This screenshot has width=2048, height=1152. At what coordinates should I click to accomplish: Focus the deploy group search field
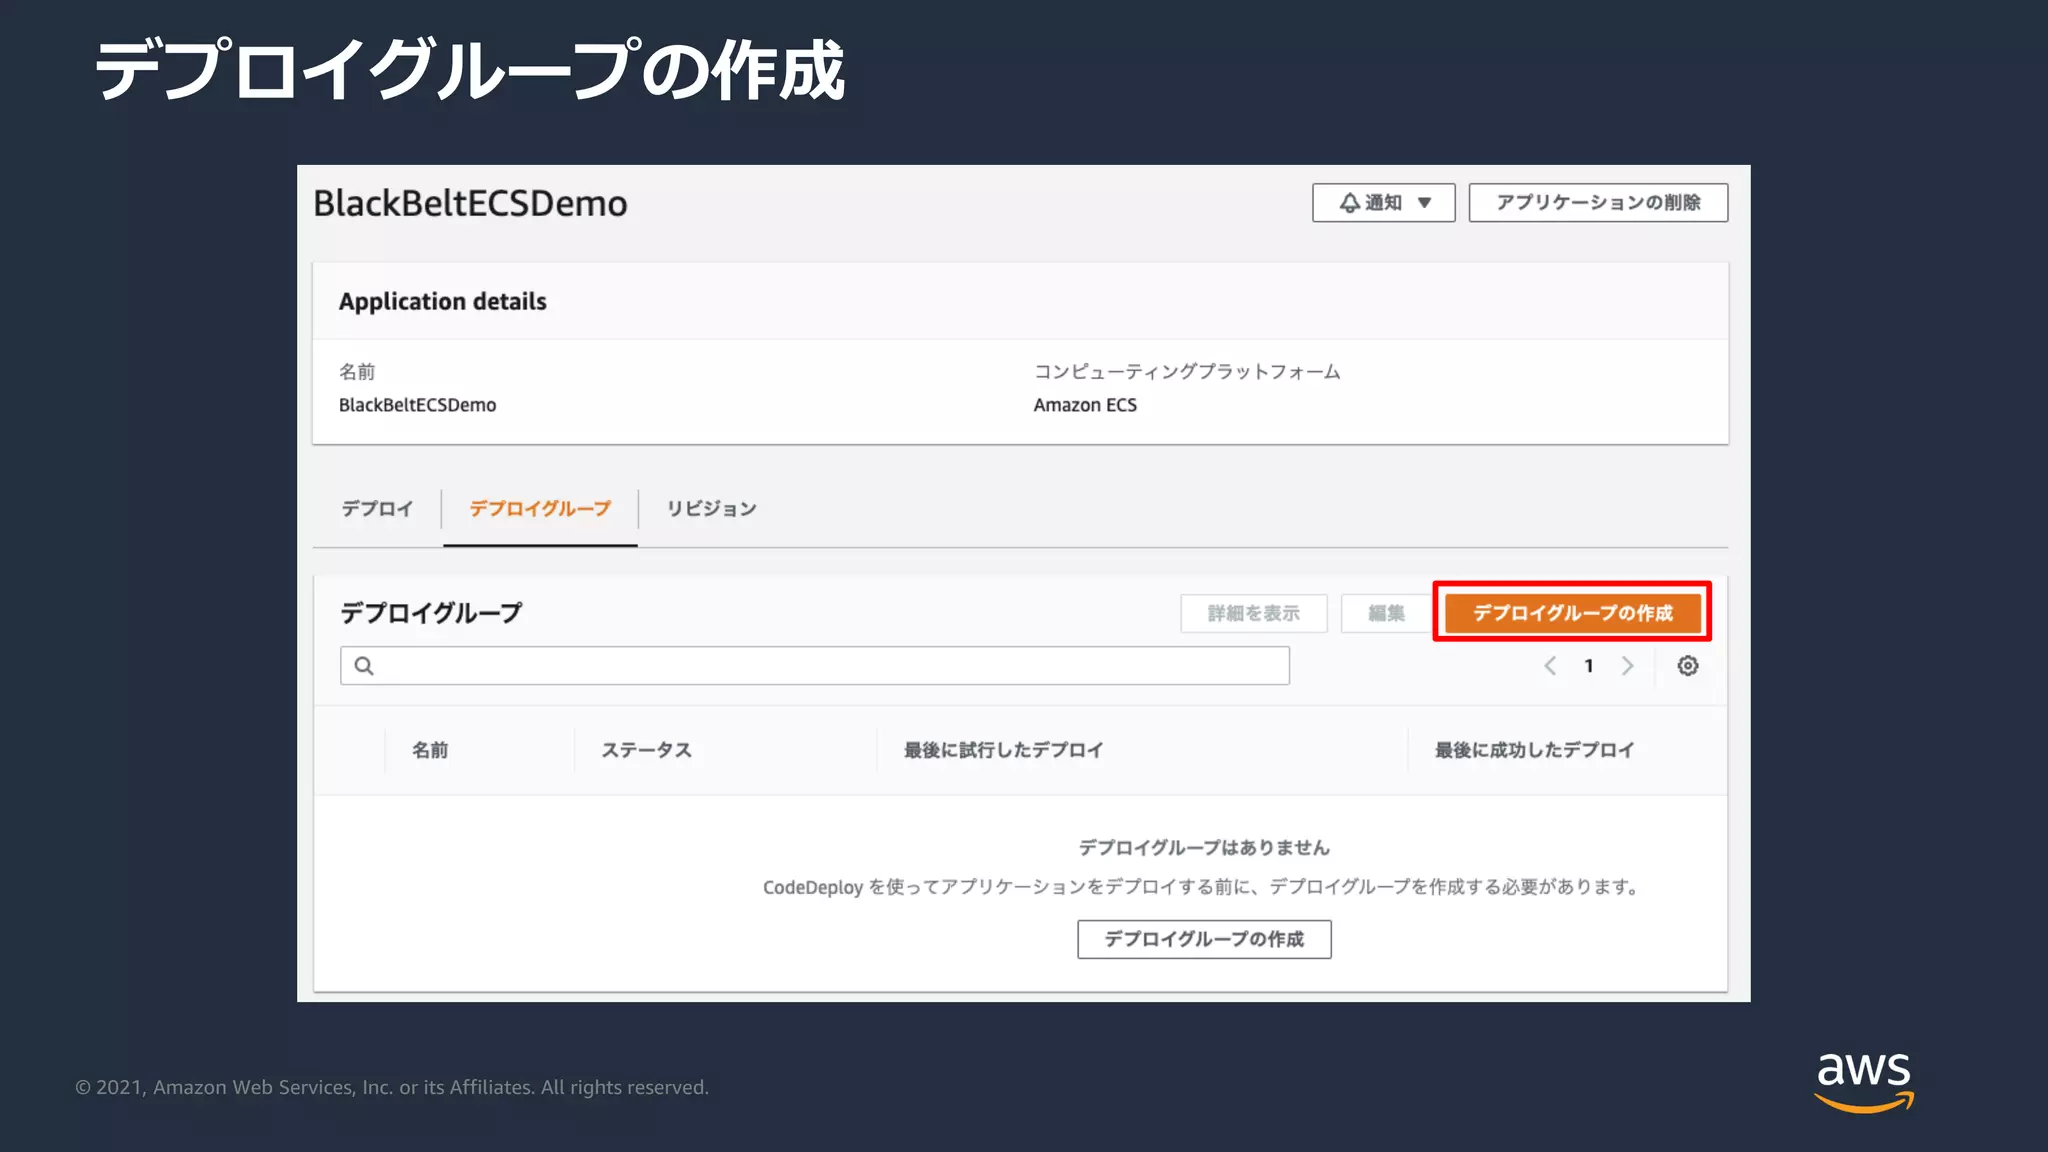814,666
